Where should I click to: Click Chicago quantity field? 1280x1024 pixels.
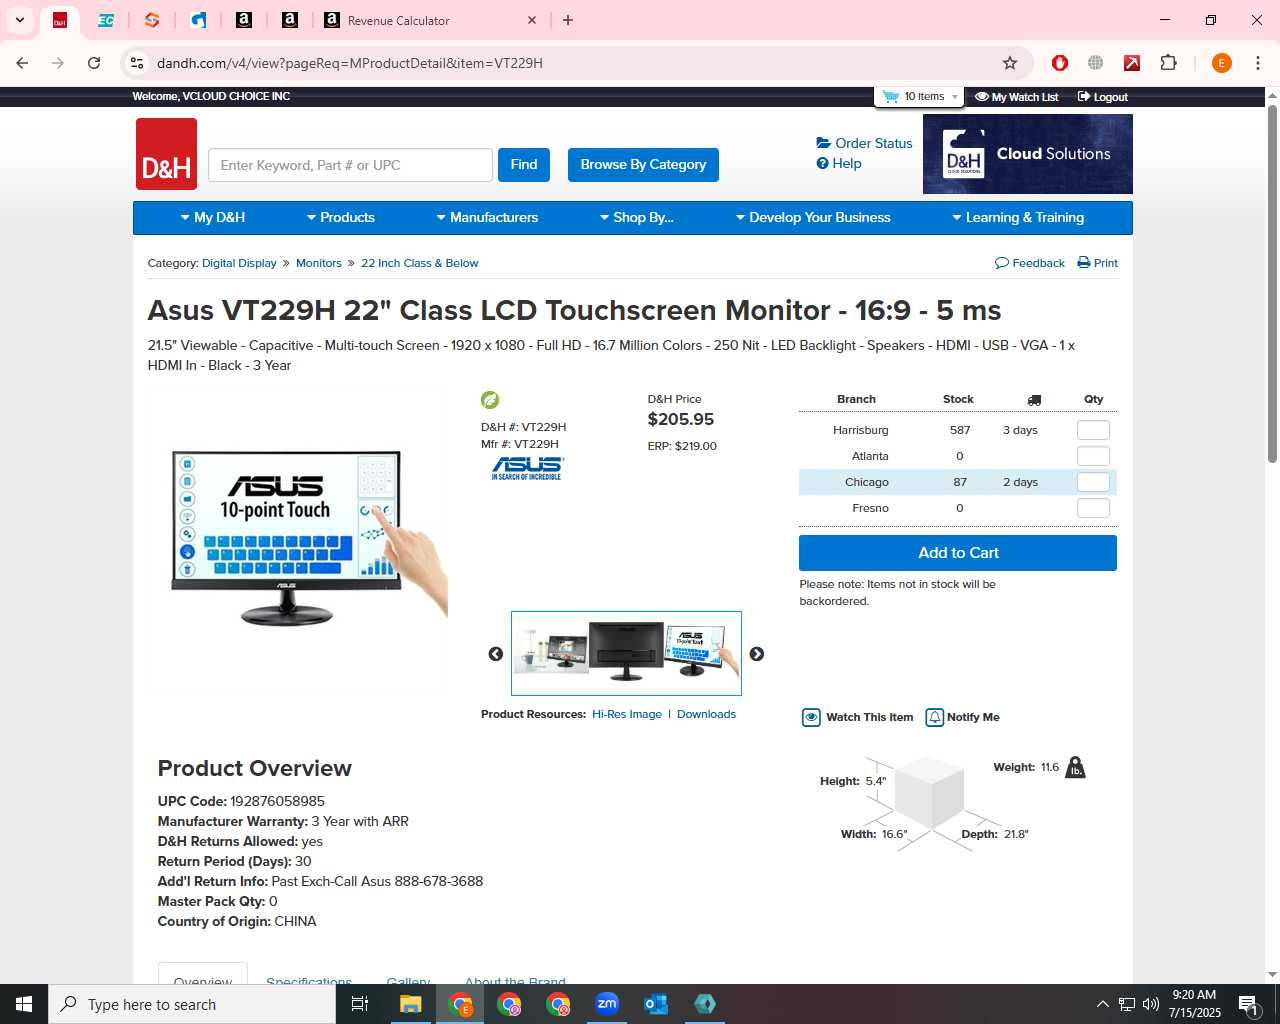point(1093,482)
